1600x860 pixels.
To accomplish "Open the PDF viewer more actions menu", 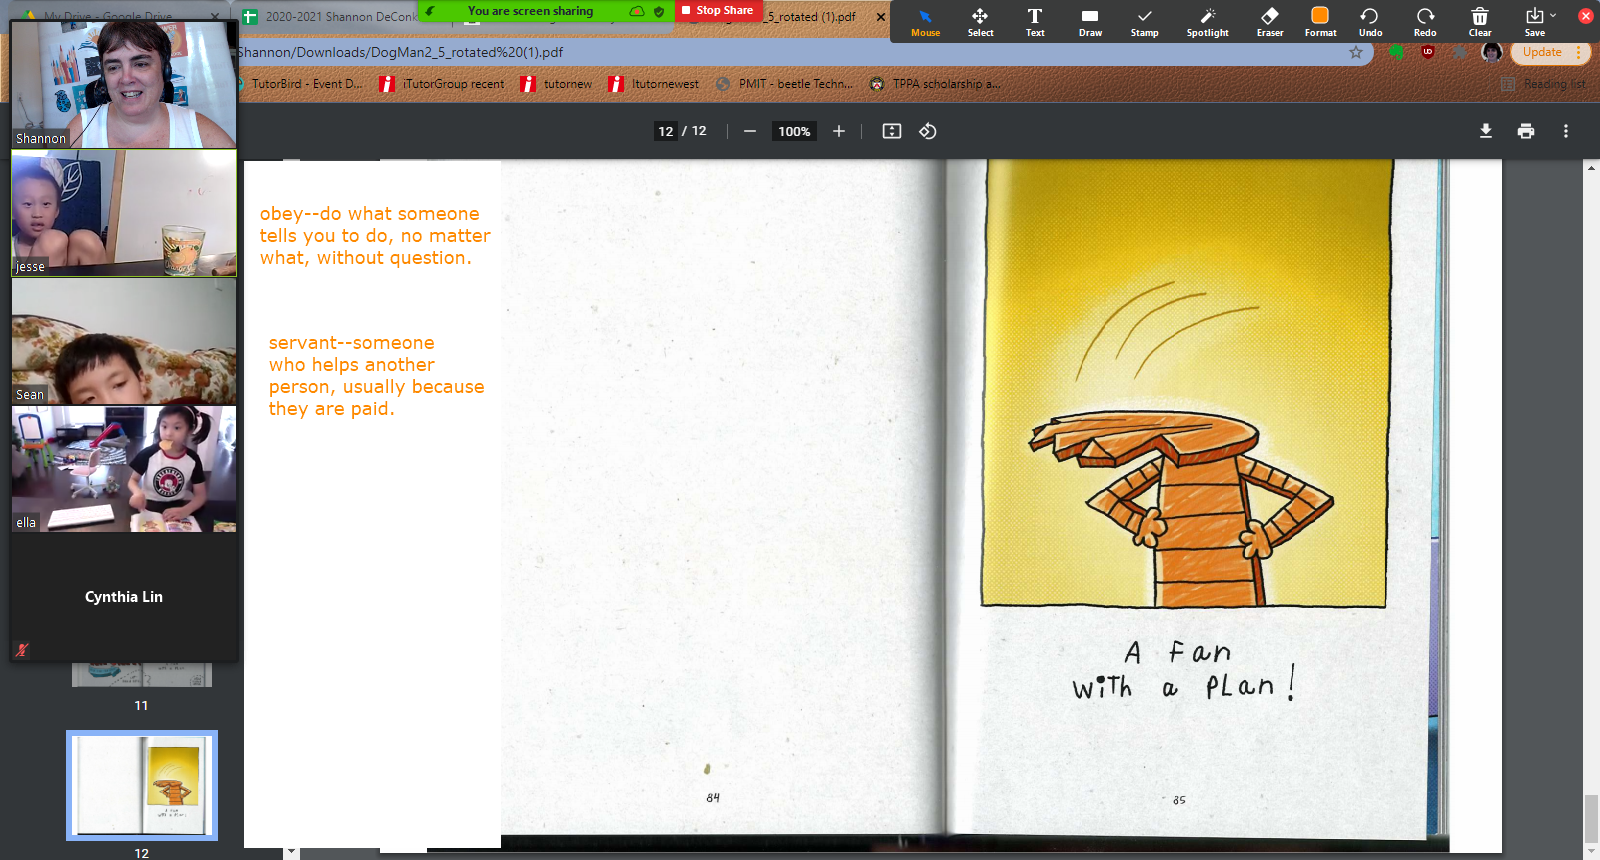I will pyautogui.click(x=1566, y=131).
